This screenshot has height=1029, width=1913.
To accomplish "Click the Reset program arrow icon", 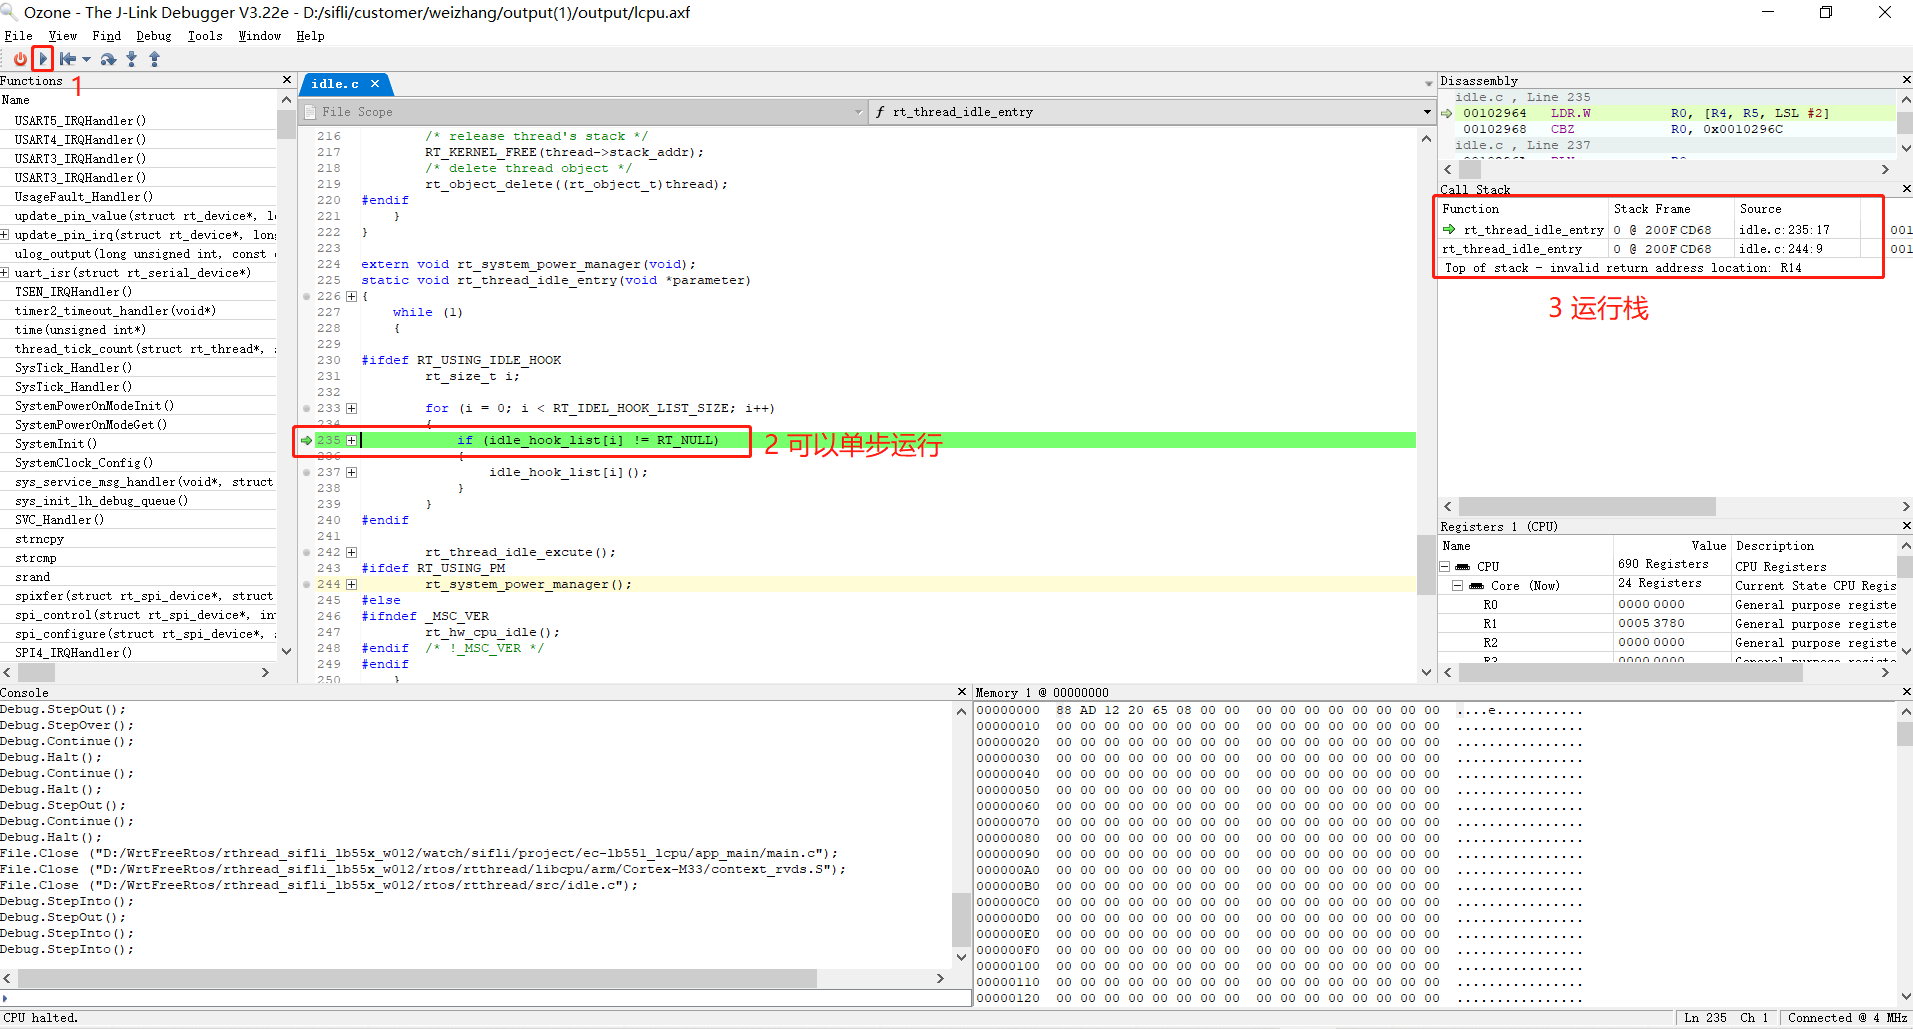I will [67, 59].
